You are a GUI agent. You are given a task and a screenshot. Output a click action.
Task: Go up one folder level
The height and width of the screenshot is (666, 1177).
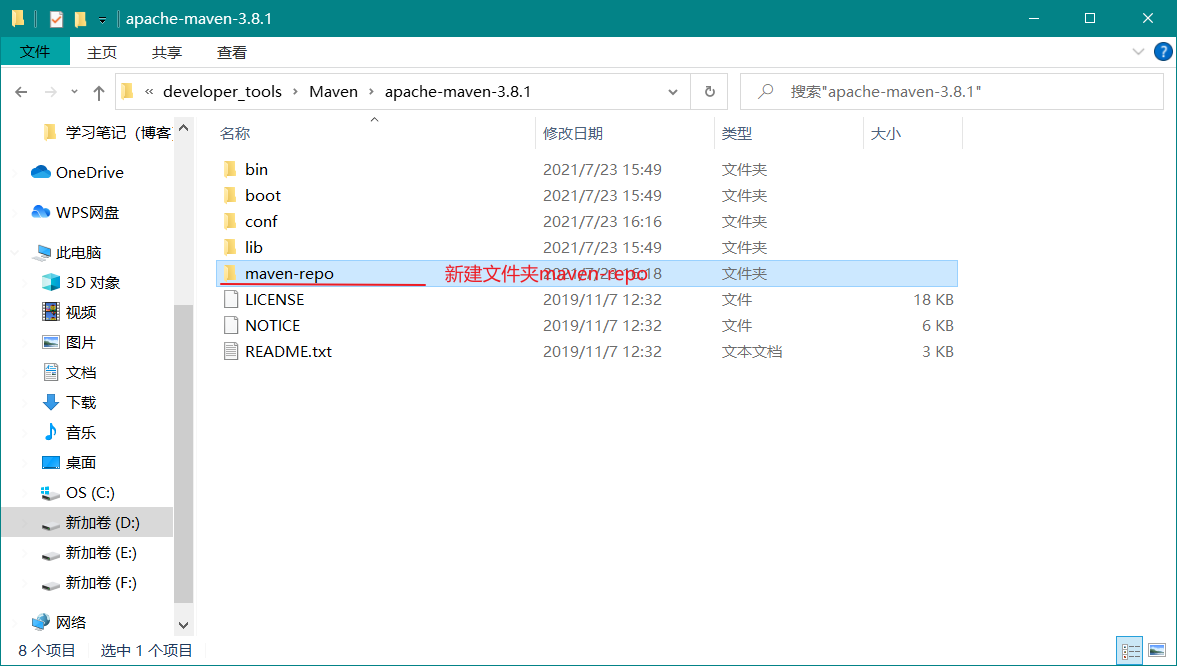(x=98, y=92)
